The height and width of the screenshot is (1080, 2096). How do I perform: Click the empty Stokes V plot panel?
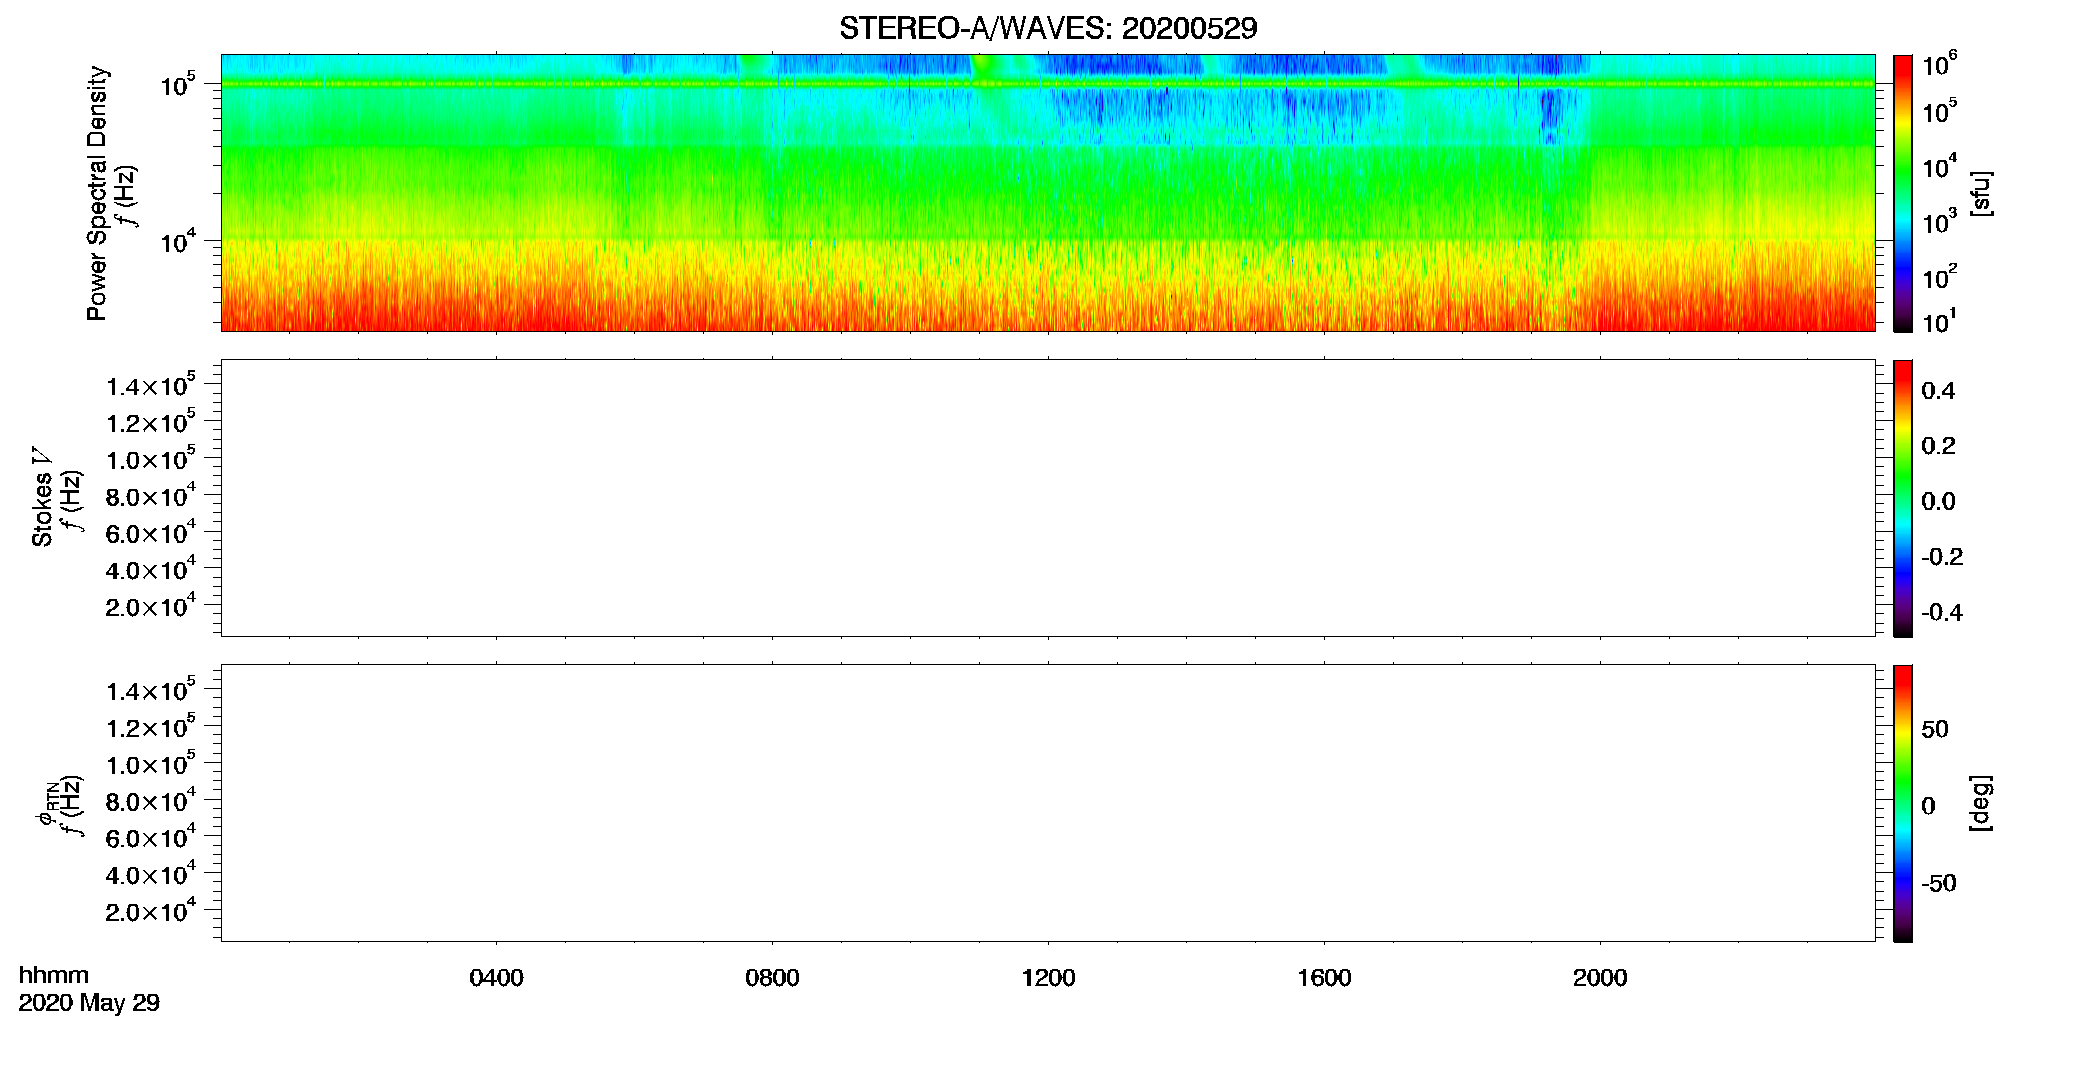pos(1048,498)
